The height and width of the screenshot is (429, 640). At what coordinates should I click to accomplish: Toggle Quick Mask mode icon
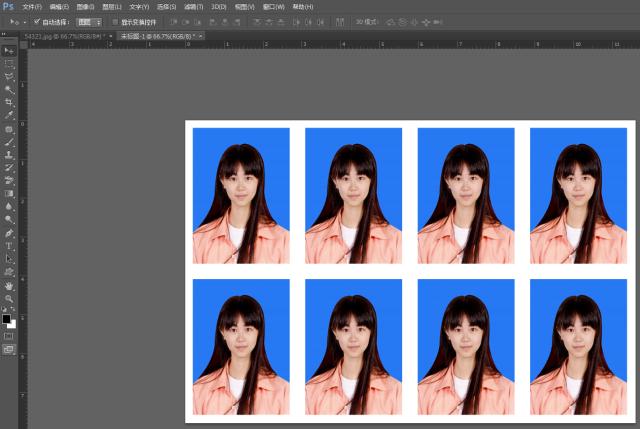click(x=9, y=336)
